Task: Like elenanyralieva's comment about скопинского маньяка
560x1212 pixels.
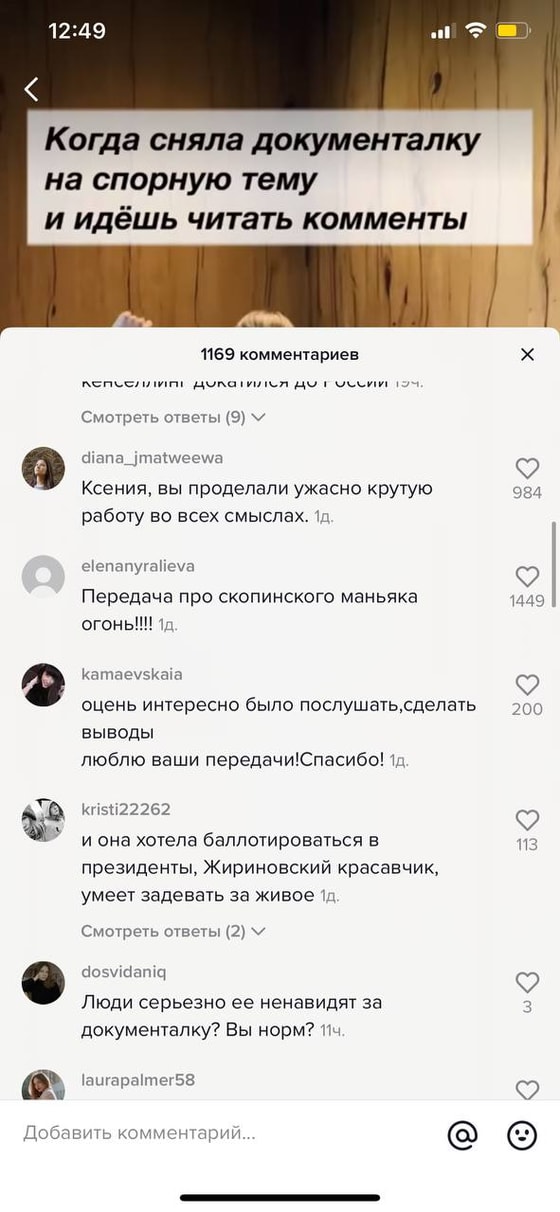Action: click(x=527, y=576)
